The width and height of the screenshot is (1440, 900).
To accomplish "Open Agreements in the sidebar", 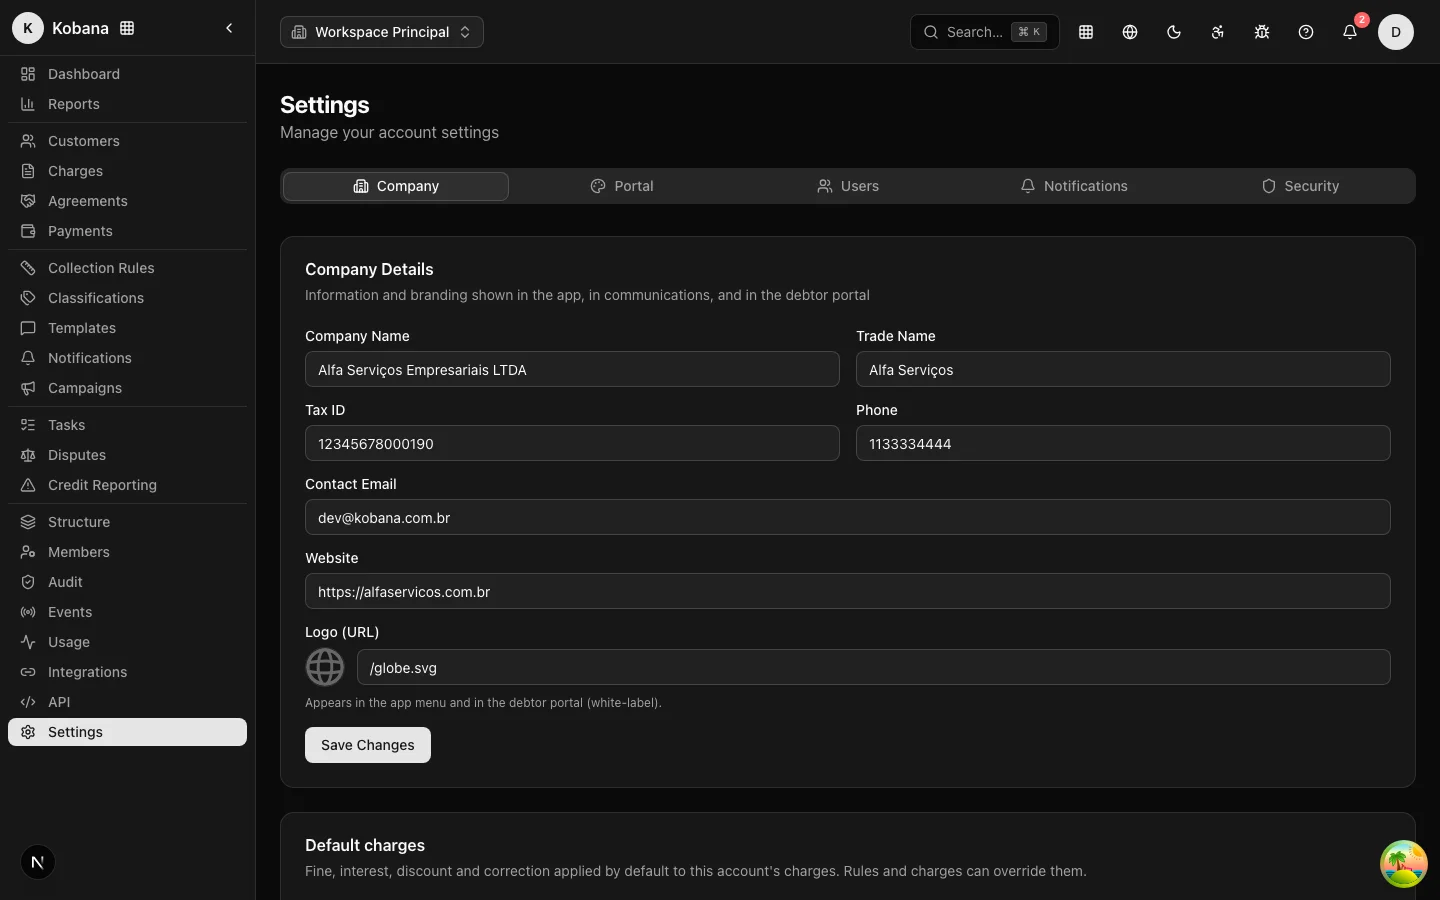I will [x=127, y=201].
